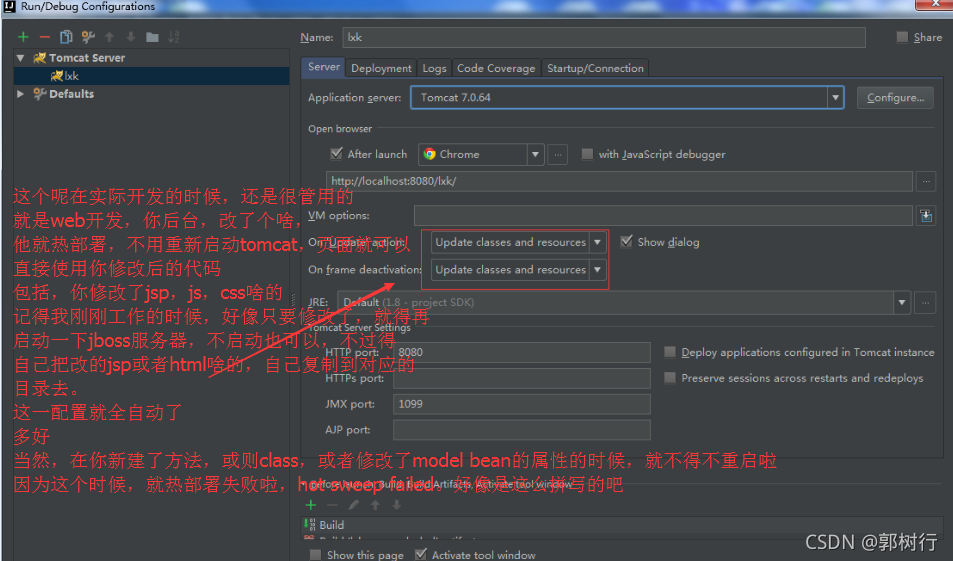953x561 pixels.
Task: Click the HTTP port field 8080
Action: pos(521,352)
